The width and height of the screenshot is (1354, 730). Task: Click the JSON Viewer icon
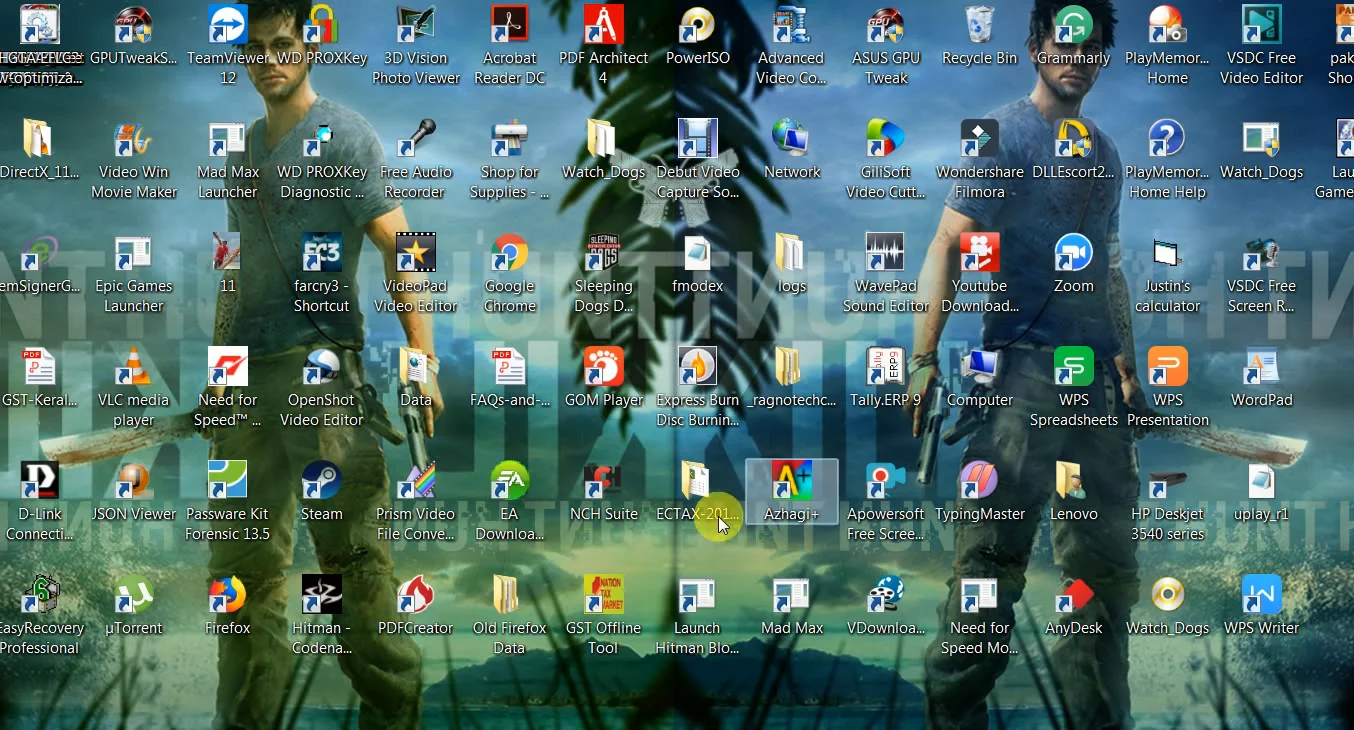point(134,481)
